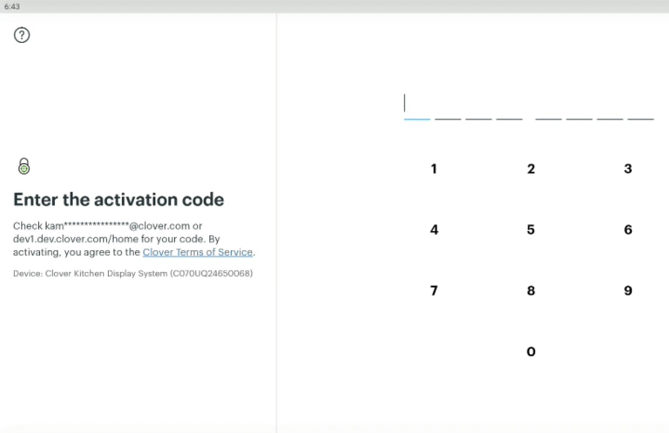Select keypad number 6
The width and height of the screenshot is (669, 433).
(x=628, y=230)
